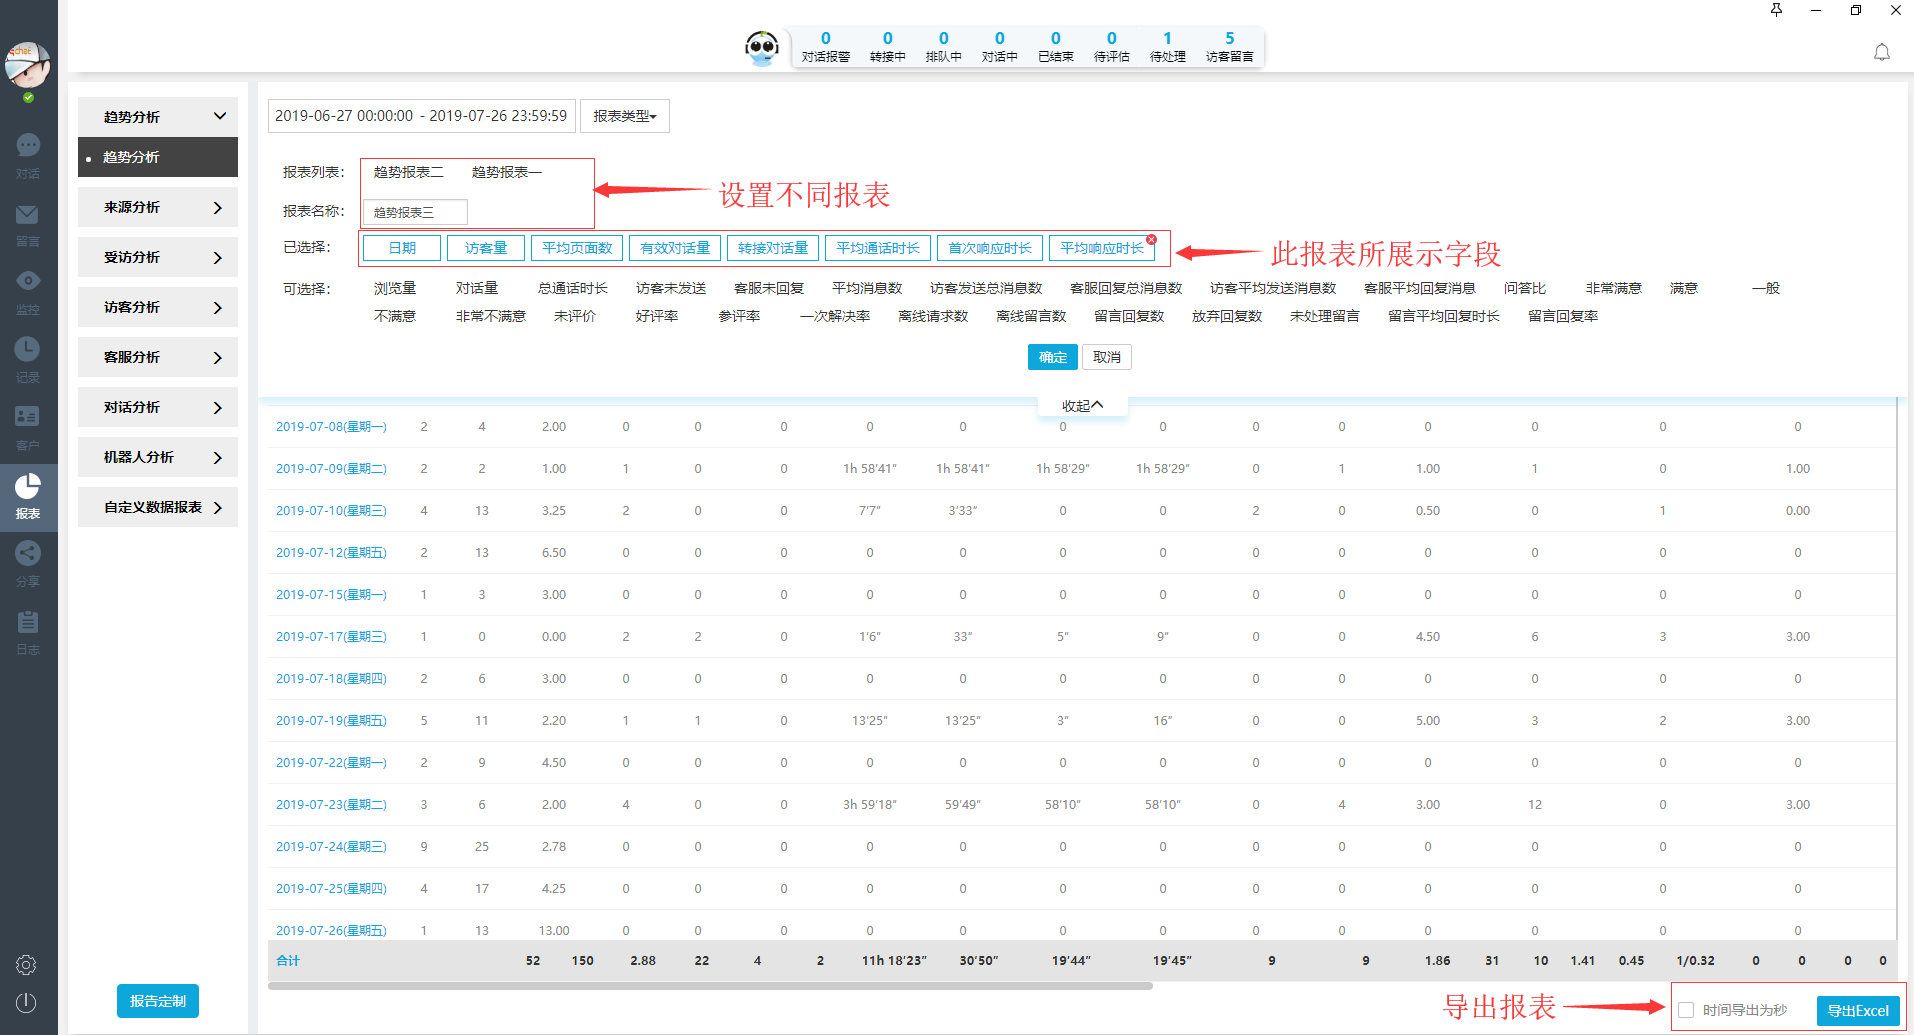Image resolution: width=1914 pixels, height=1035 pixels.
Task: Open the 对话 chat sidebar icon
Action: 28,155
